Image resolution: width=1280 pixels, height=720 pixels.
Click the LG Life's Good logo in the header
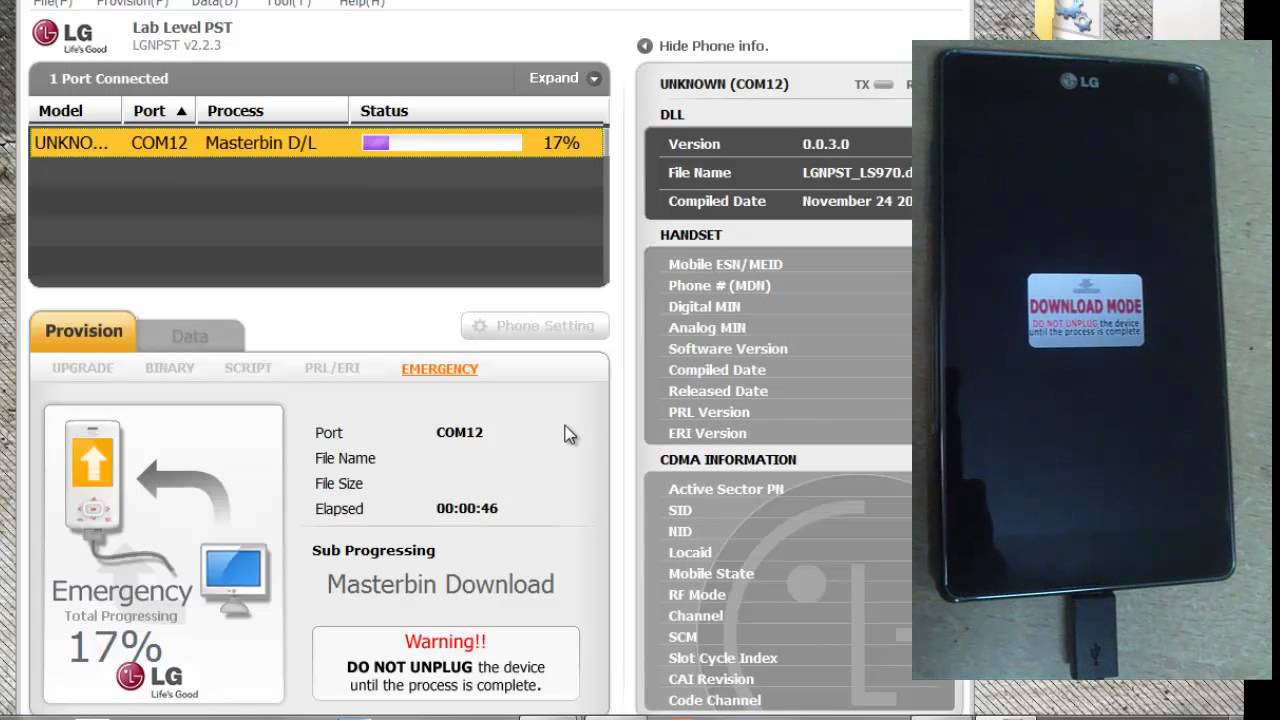coord(70,35)
